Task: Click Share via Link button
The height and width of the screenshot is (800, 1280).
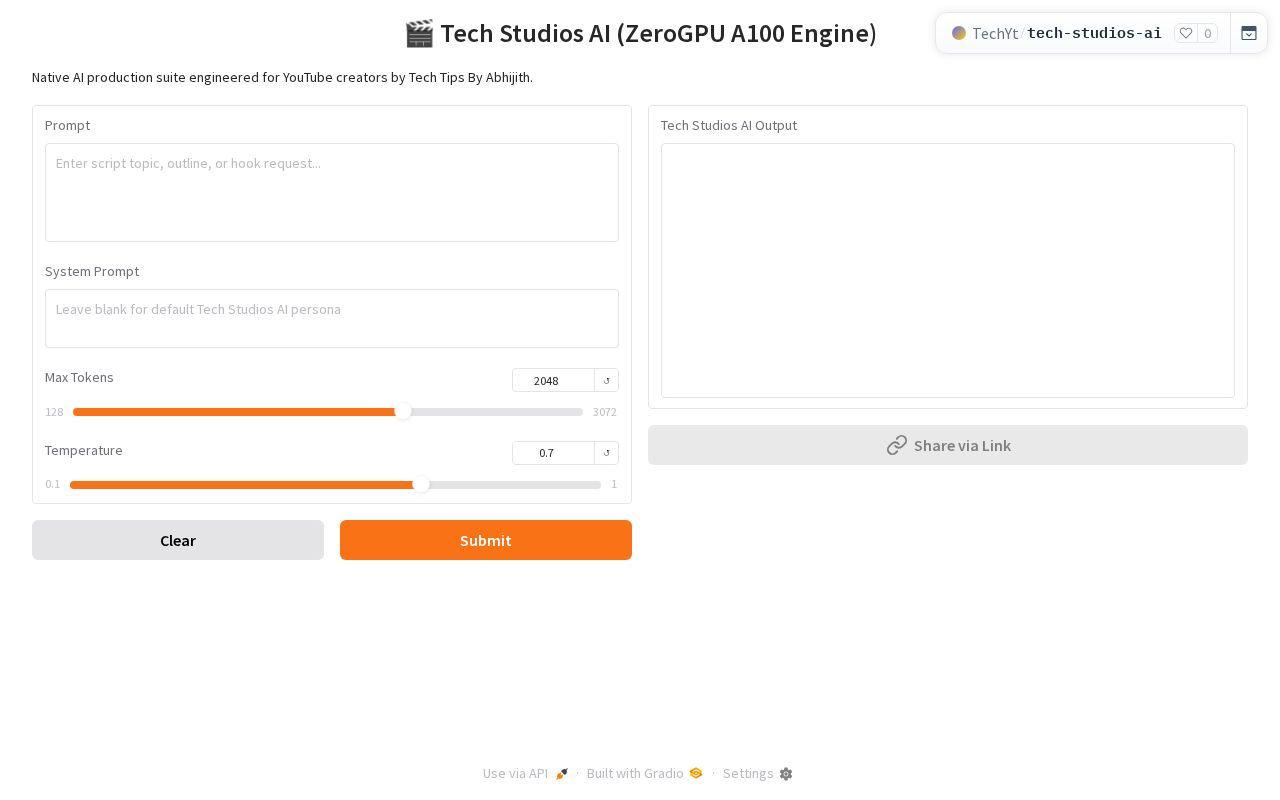Action: (948, 445)
